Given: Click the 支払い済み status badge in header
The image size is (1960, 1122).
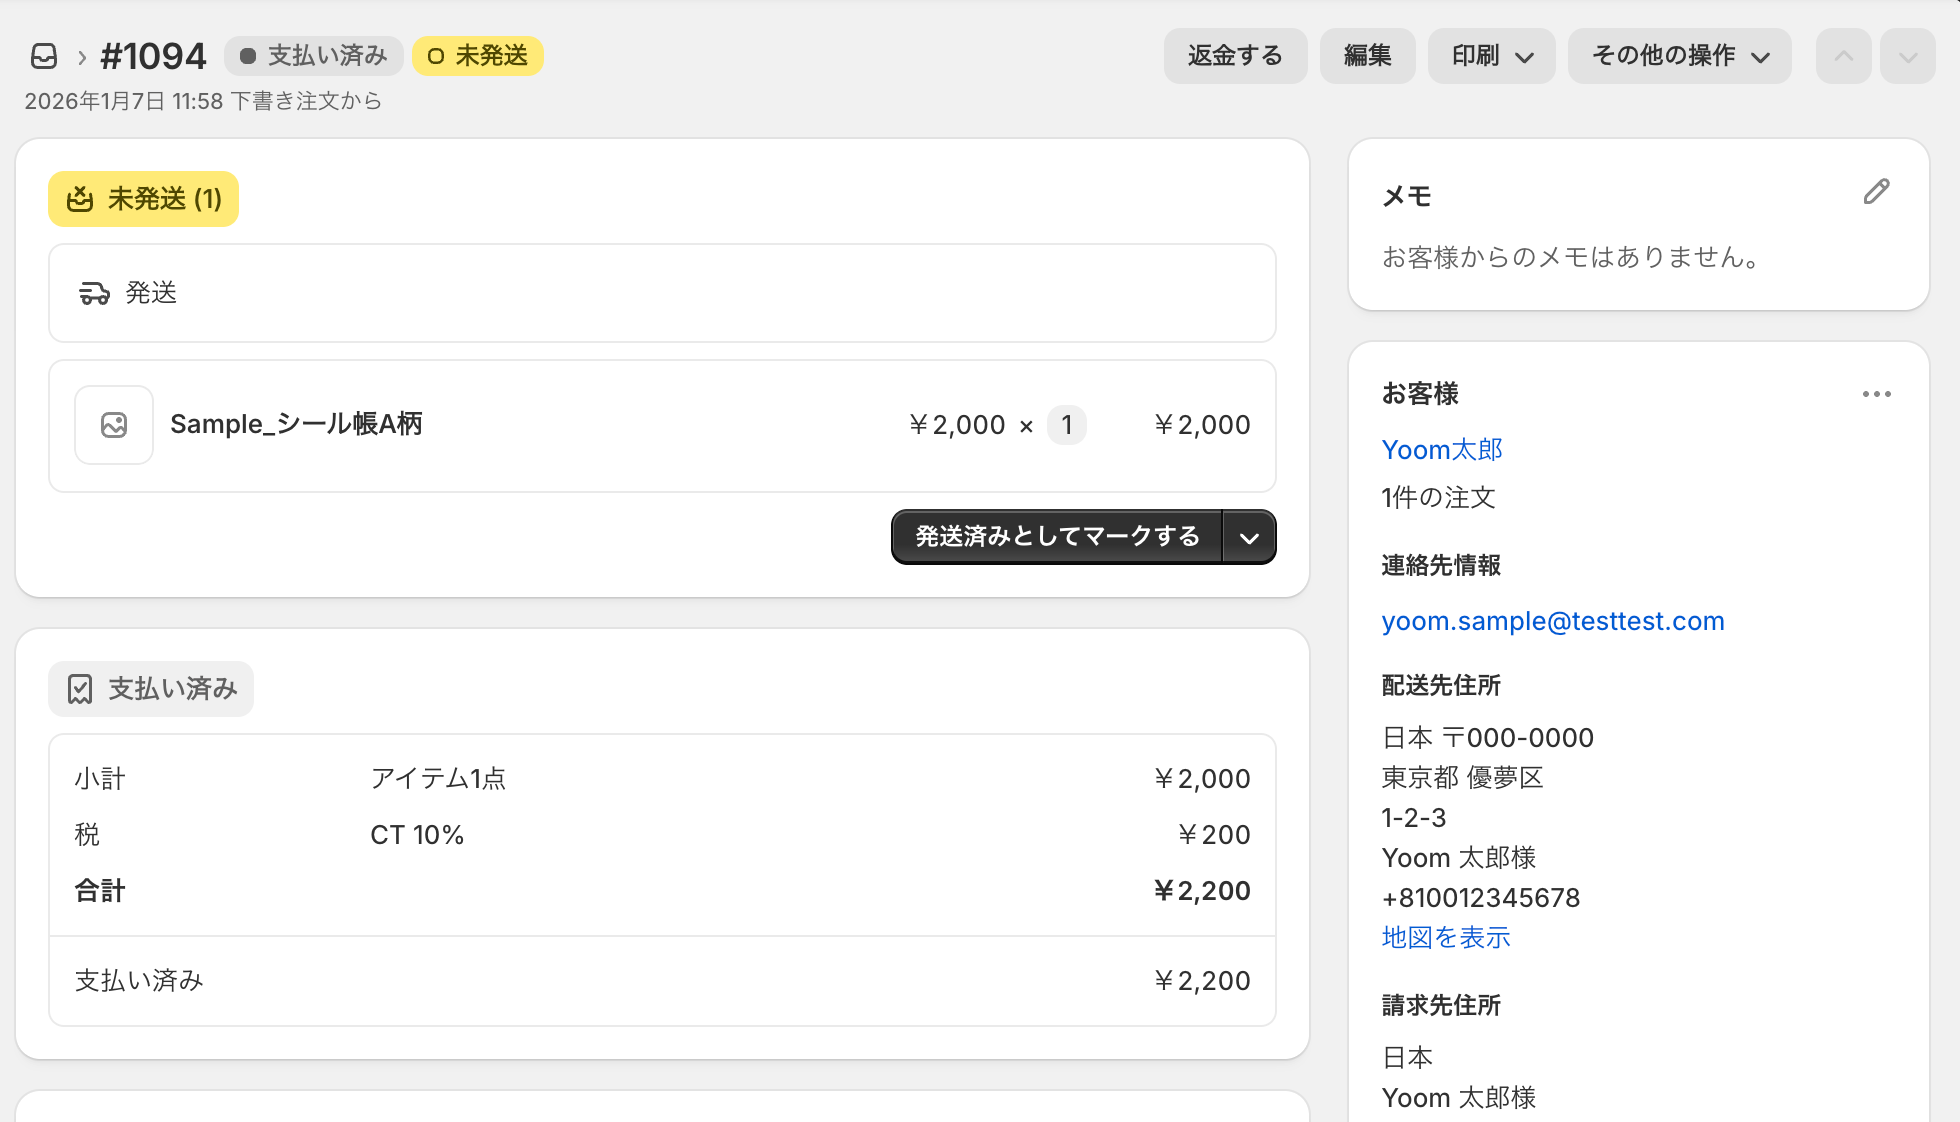Looking at the screenshot, I should (x=314, y=56).
